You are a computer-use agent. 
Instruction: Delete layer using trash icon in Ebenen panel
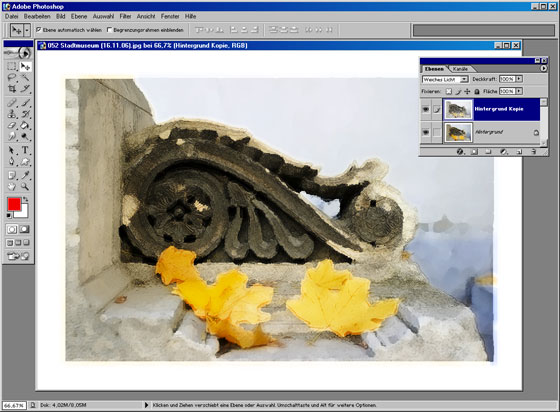pos(534,152)
